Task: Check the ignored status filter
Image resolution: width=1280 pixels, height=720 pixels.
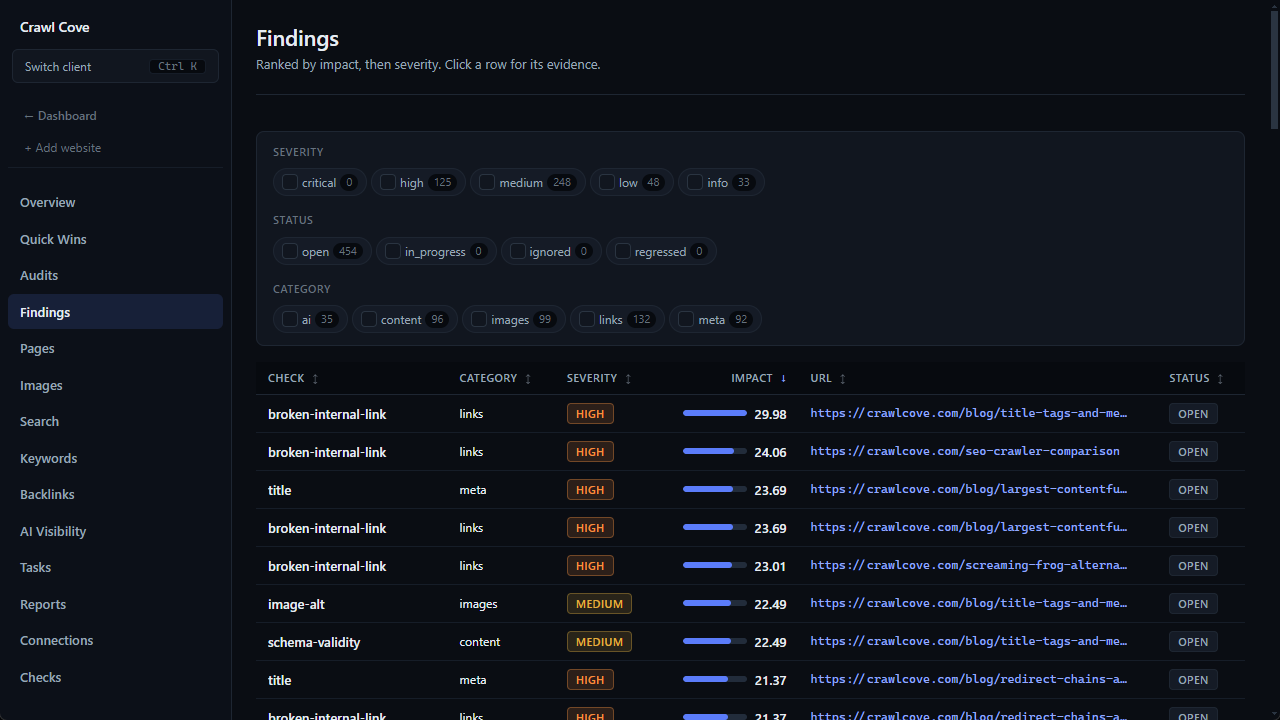Action: point(517,251)
